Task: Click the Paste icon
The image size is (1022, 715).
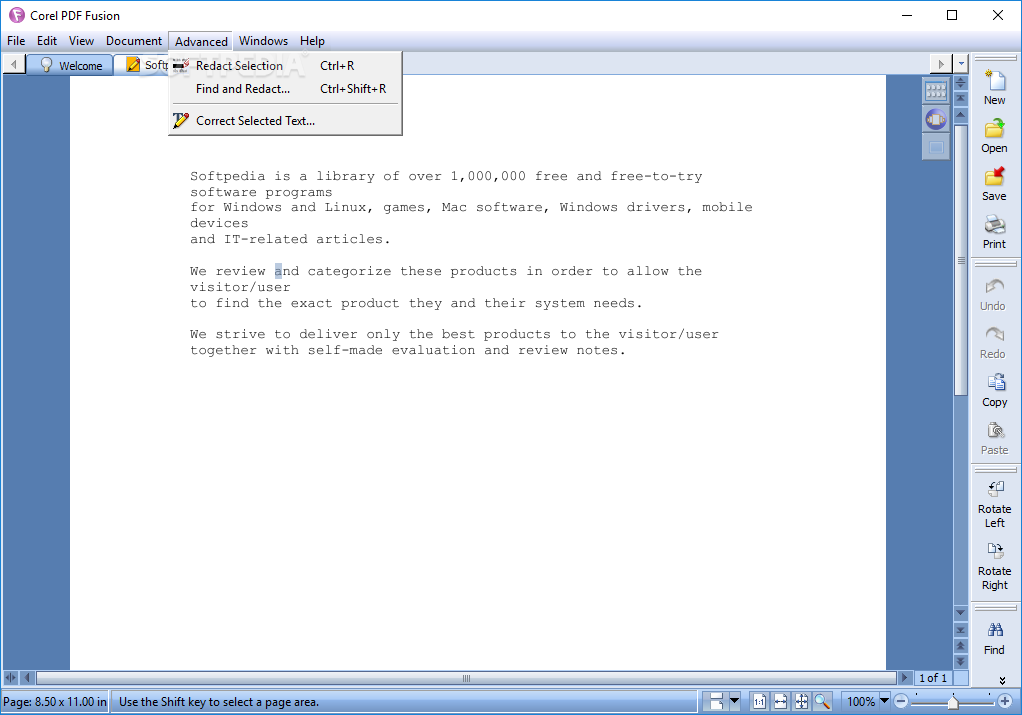Action: click(x=995, y=431)
